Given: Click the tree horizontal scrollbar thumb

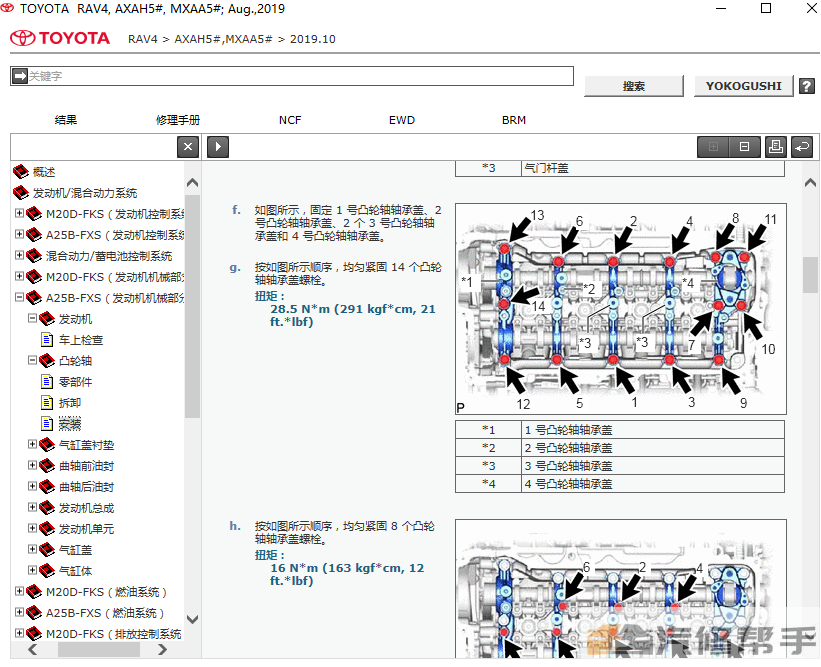Looking at the screenshot, I should tap(98, 650).
